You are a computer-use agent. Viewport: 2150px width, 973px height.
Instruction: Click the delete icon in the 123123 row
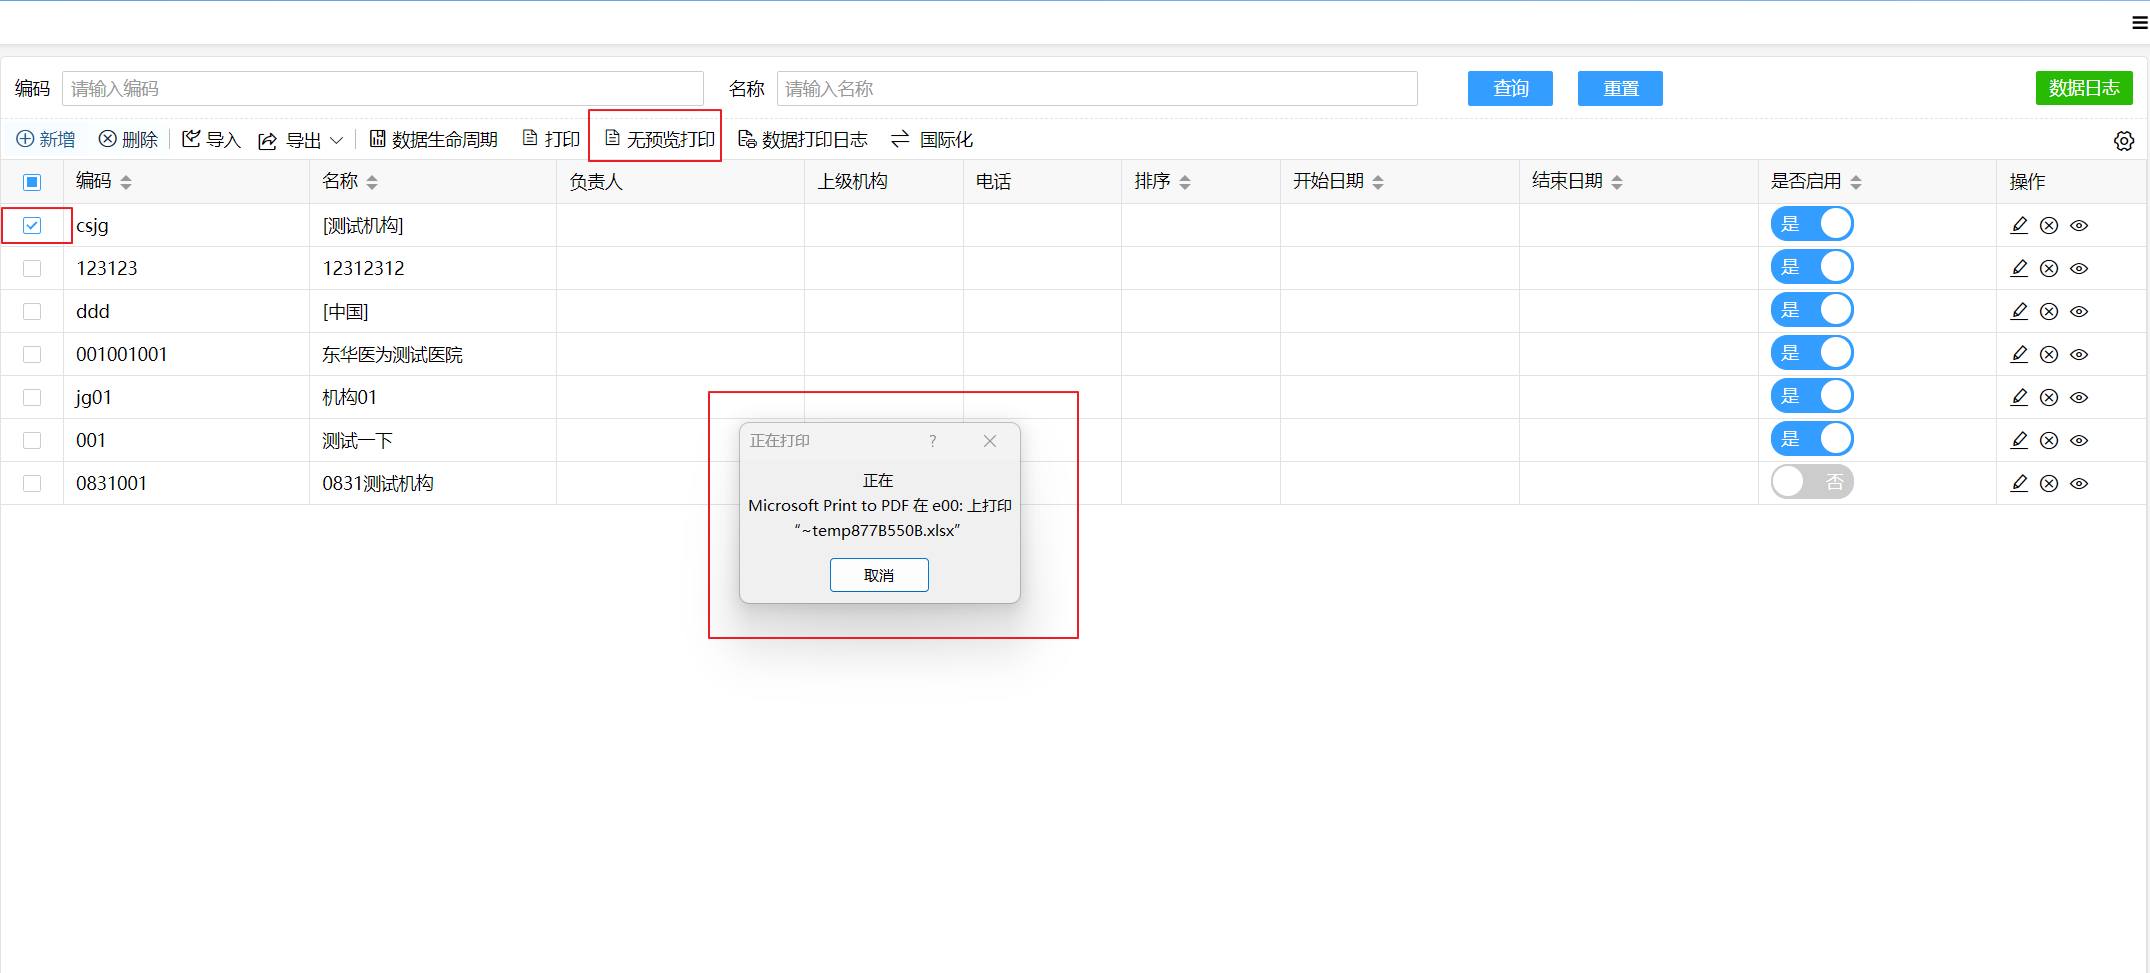tap(2049, 268)
